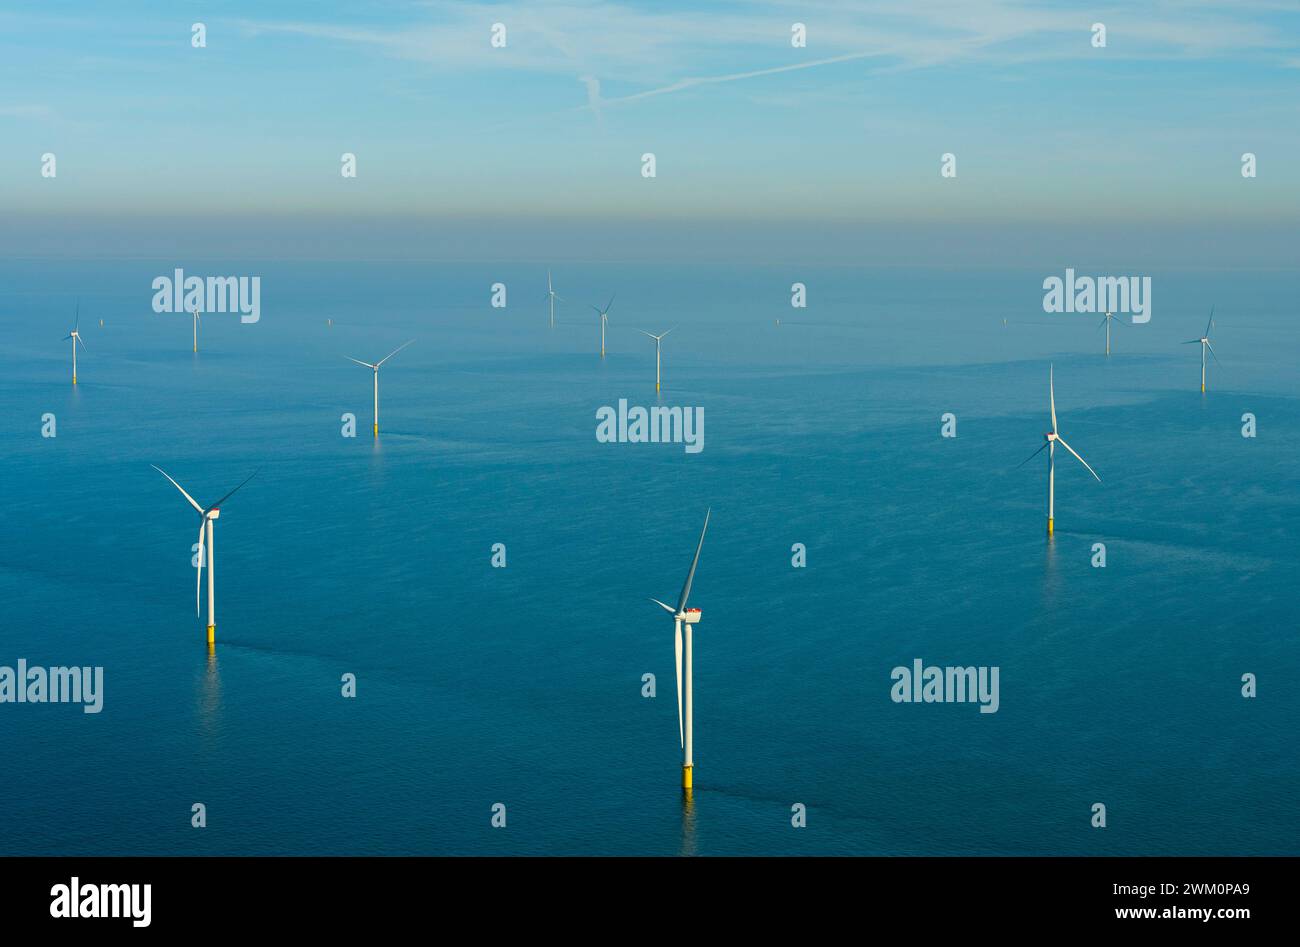Click the alamy watermark in lower-right water
Image resolution: width=1300 pixels, height=947 pixels.
(x=944, y=686)
